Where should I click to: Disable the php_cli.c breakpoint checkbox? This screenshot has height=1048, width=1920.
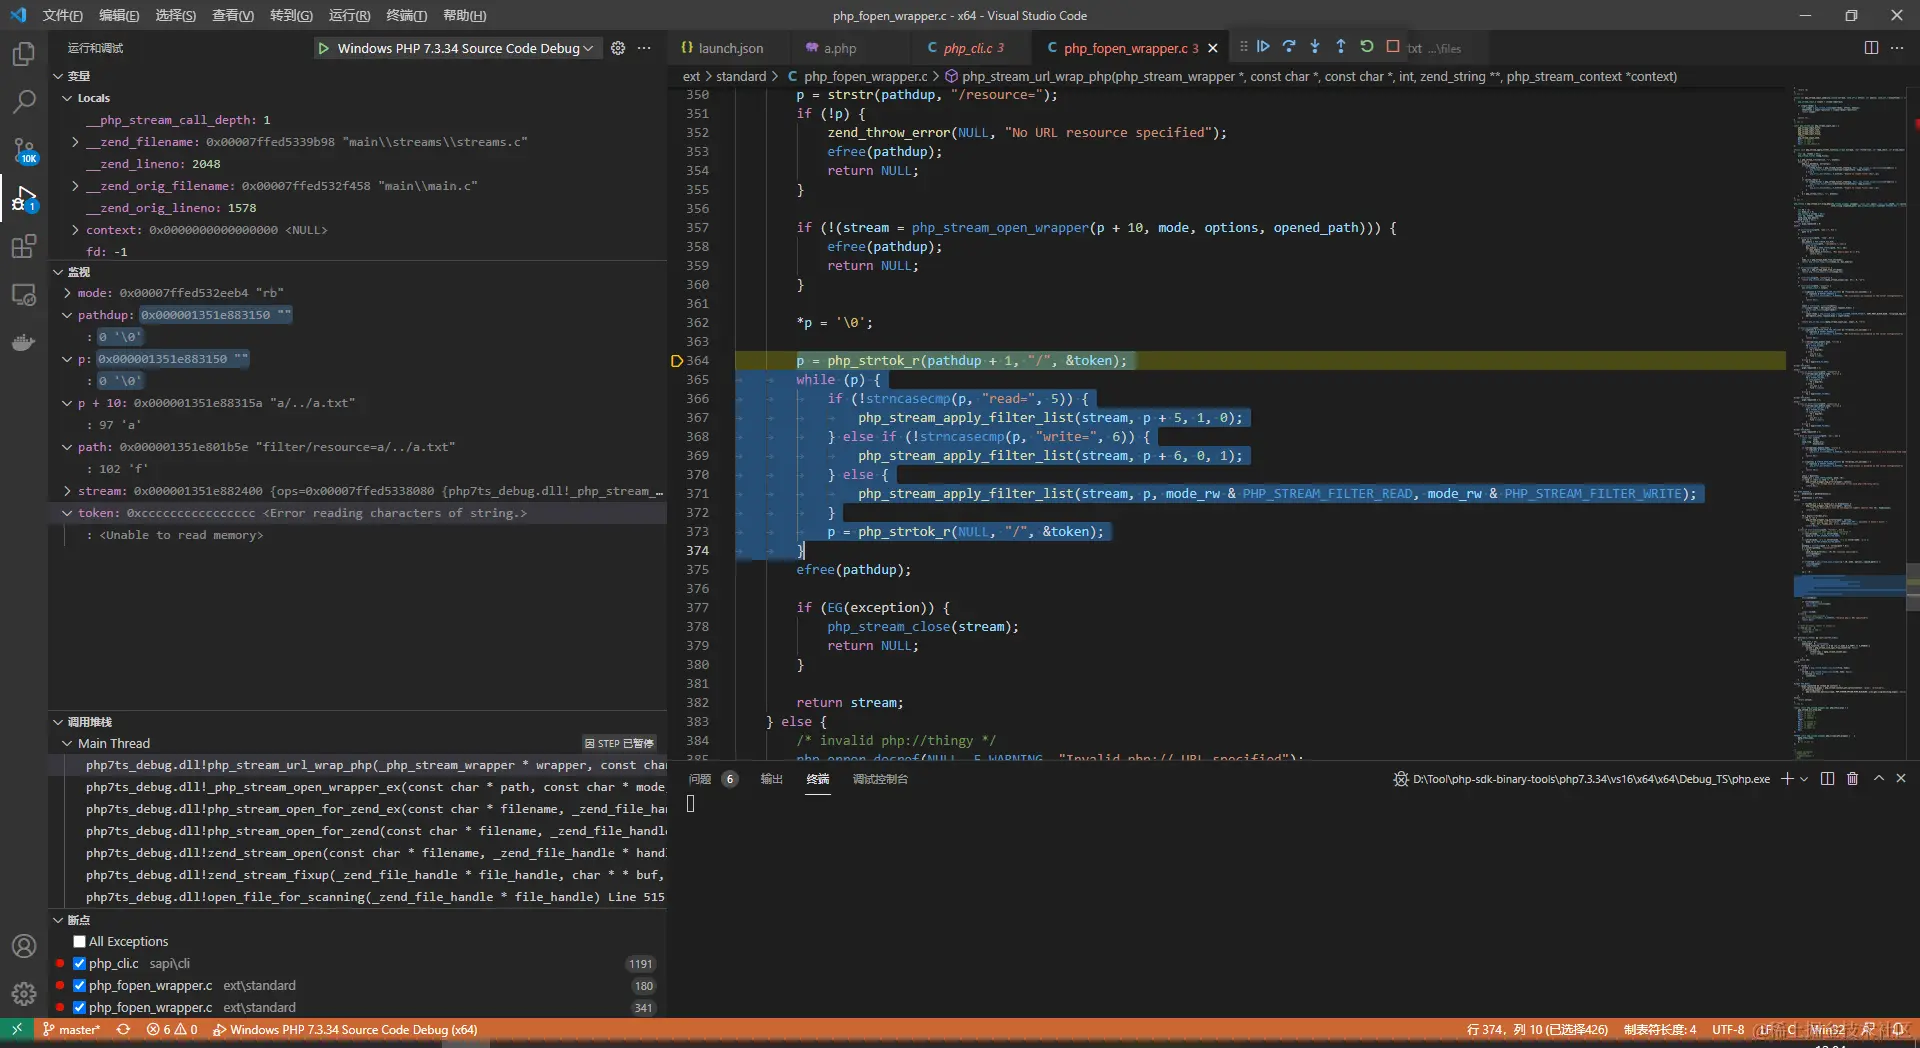click(80, 964)
